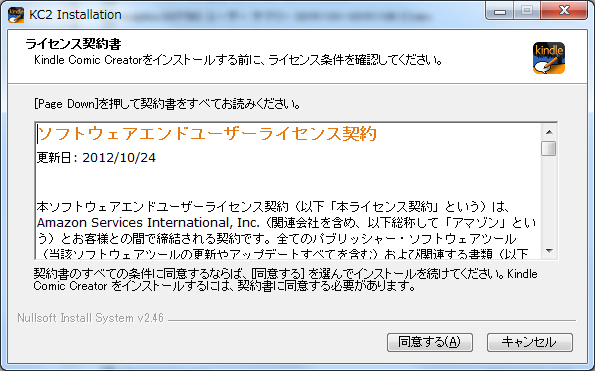Click the ライセンス契約書 header title
Viewport: 595px width, 371px height.
(x=73, y=44)
